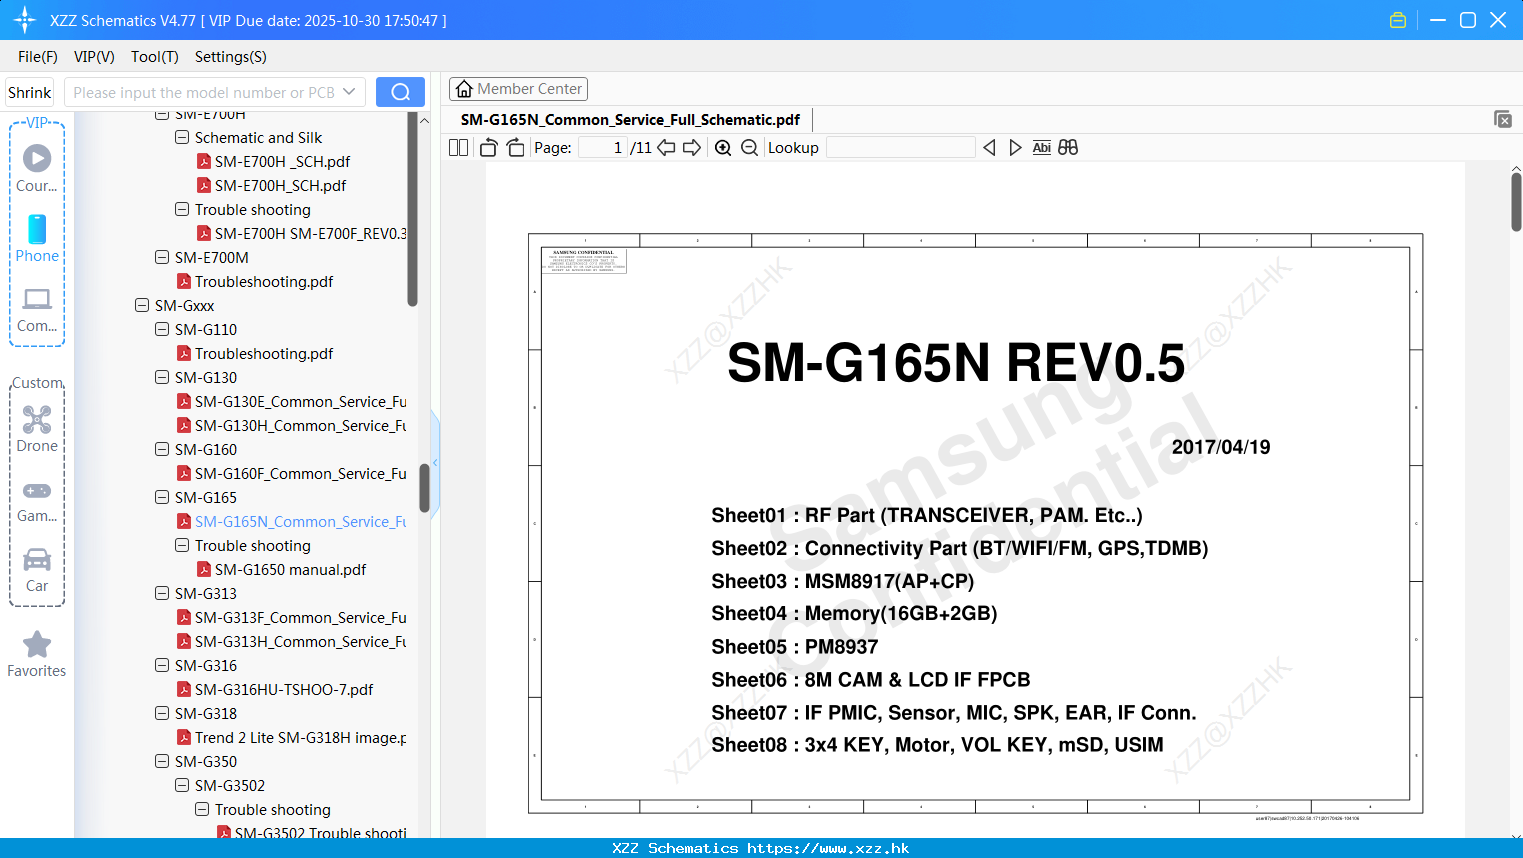Zoom in on the schematic

pyautogui.click(x=723, y=147)
